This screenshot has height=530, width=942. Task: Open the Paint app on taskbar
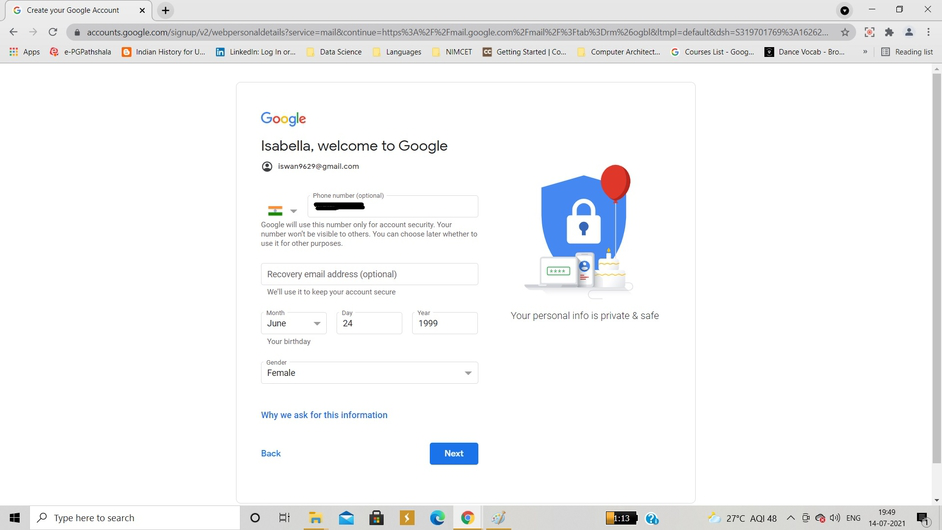(x=498, y=517)
